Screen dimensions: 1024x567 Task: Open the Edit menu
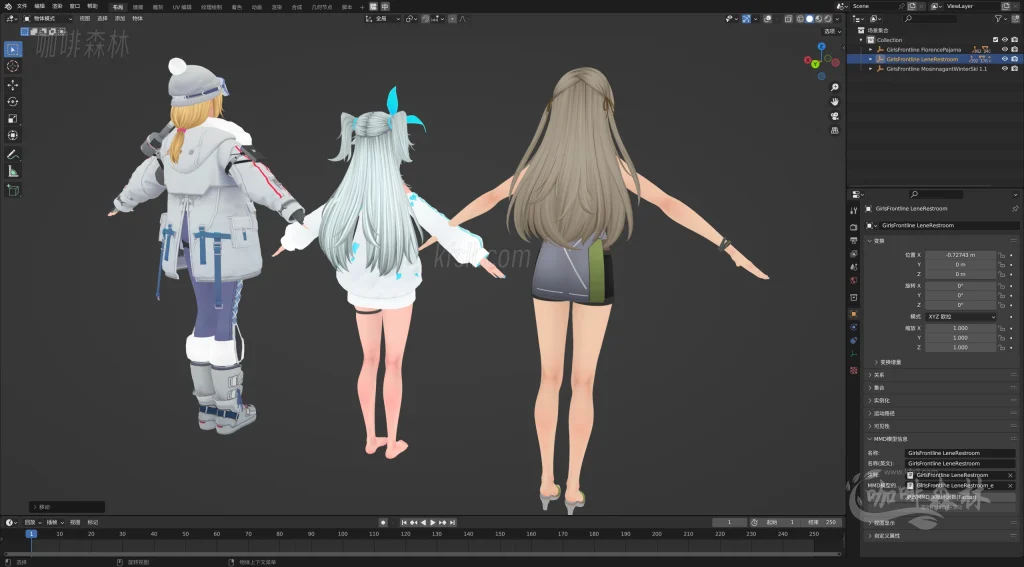click(39, 7)
